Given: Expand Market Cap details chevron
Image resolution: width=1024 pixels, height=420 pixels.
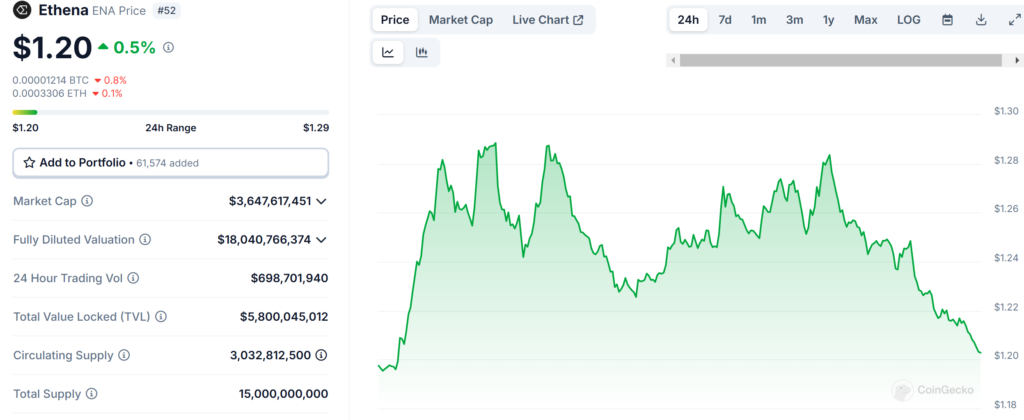Looking at the screenshot, I should pyautogui.click(x=321, y=201).
